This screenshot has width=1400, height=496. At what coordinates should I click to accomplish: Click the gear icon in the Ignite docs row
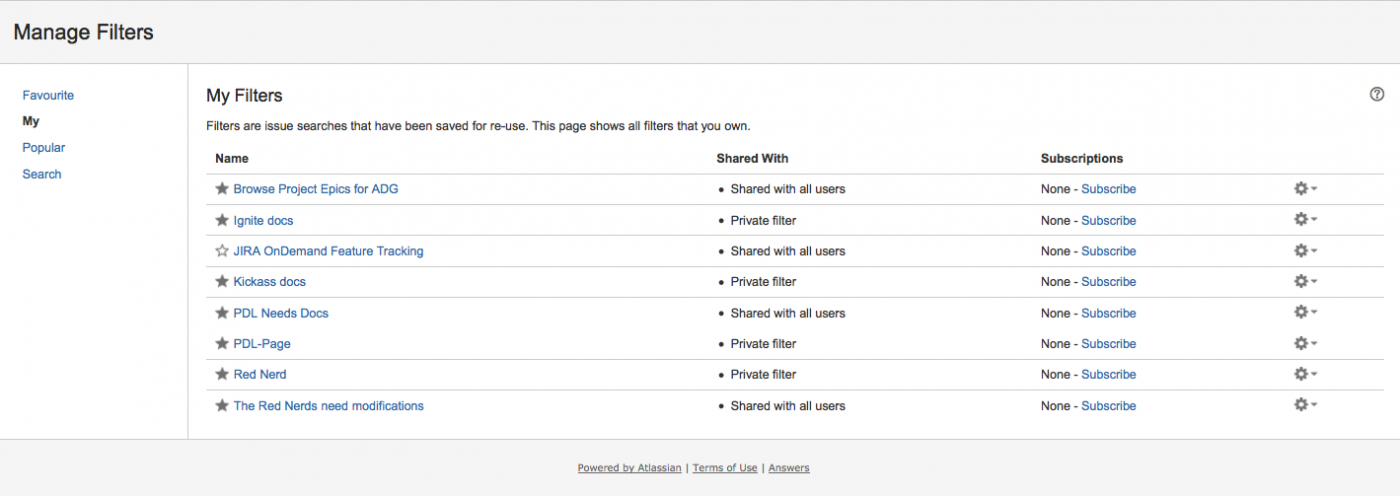tap(1304, 220)
